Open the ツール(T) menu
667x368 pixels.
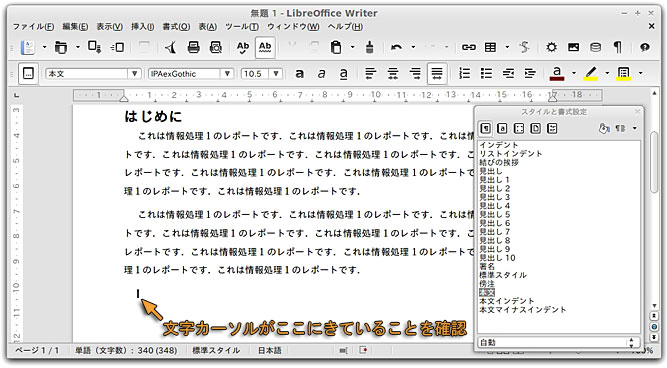point(242,26)
